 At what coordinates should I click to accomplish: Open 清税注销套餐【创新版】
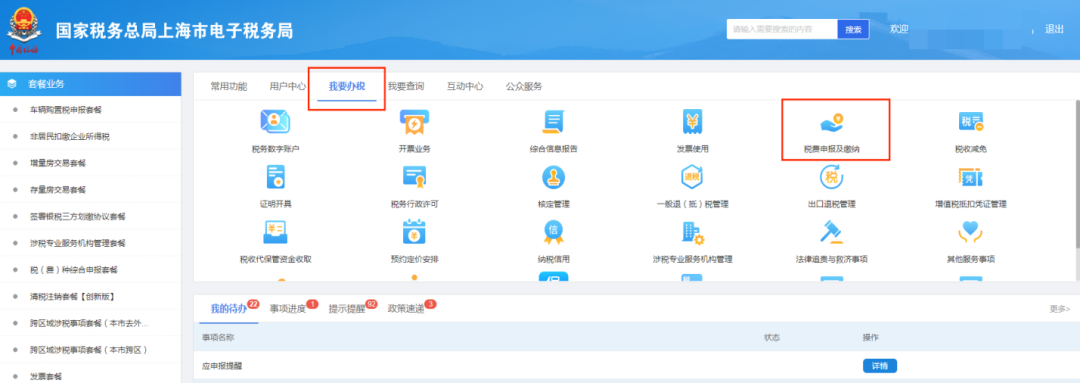[x=72, y=296]
